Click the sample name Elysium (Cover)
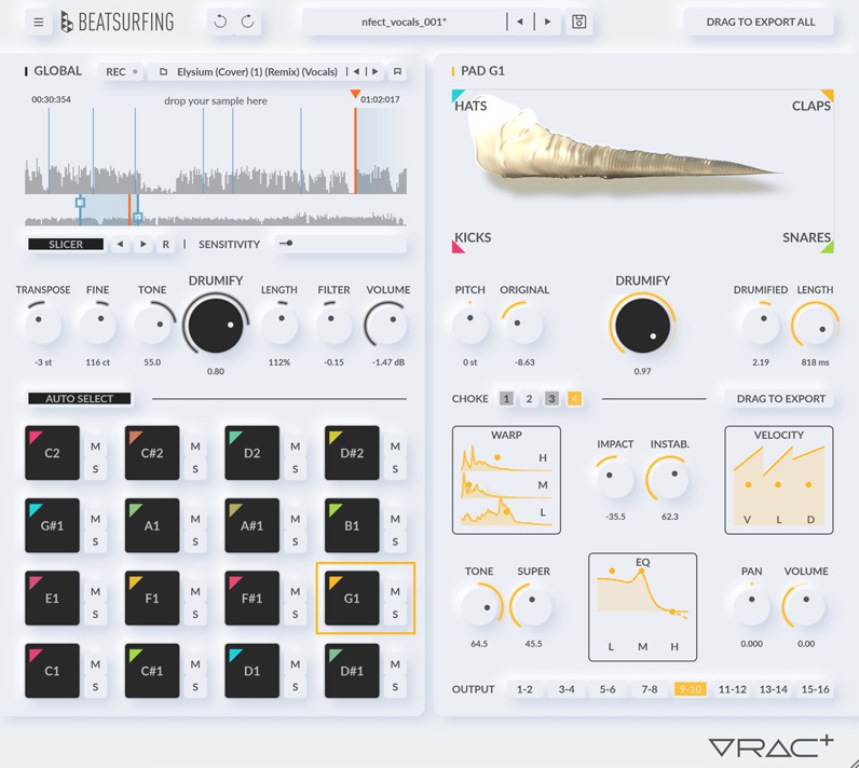This screenshot has height=768, width=859. point(257,72)
